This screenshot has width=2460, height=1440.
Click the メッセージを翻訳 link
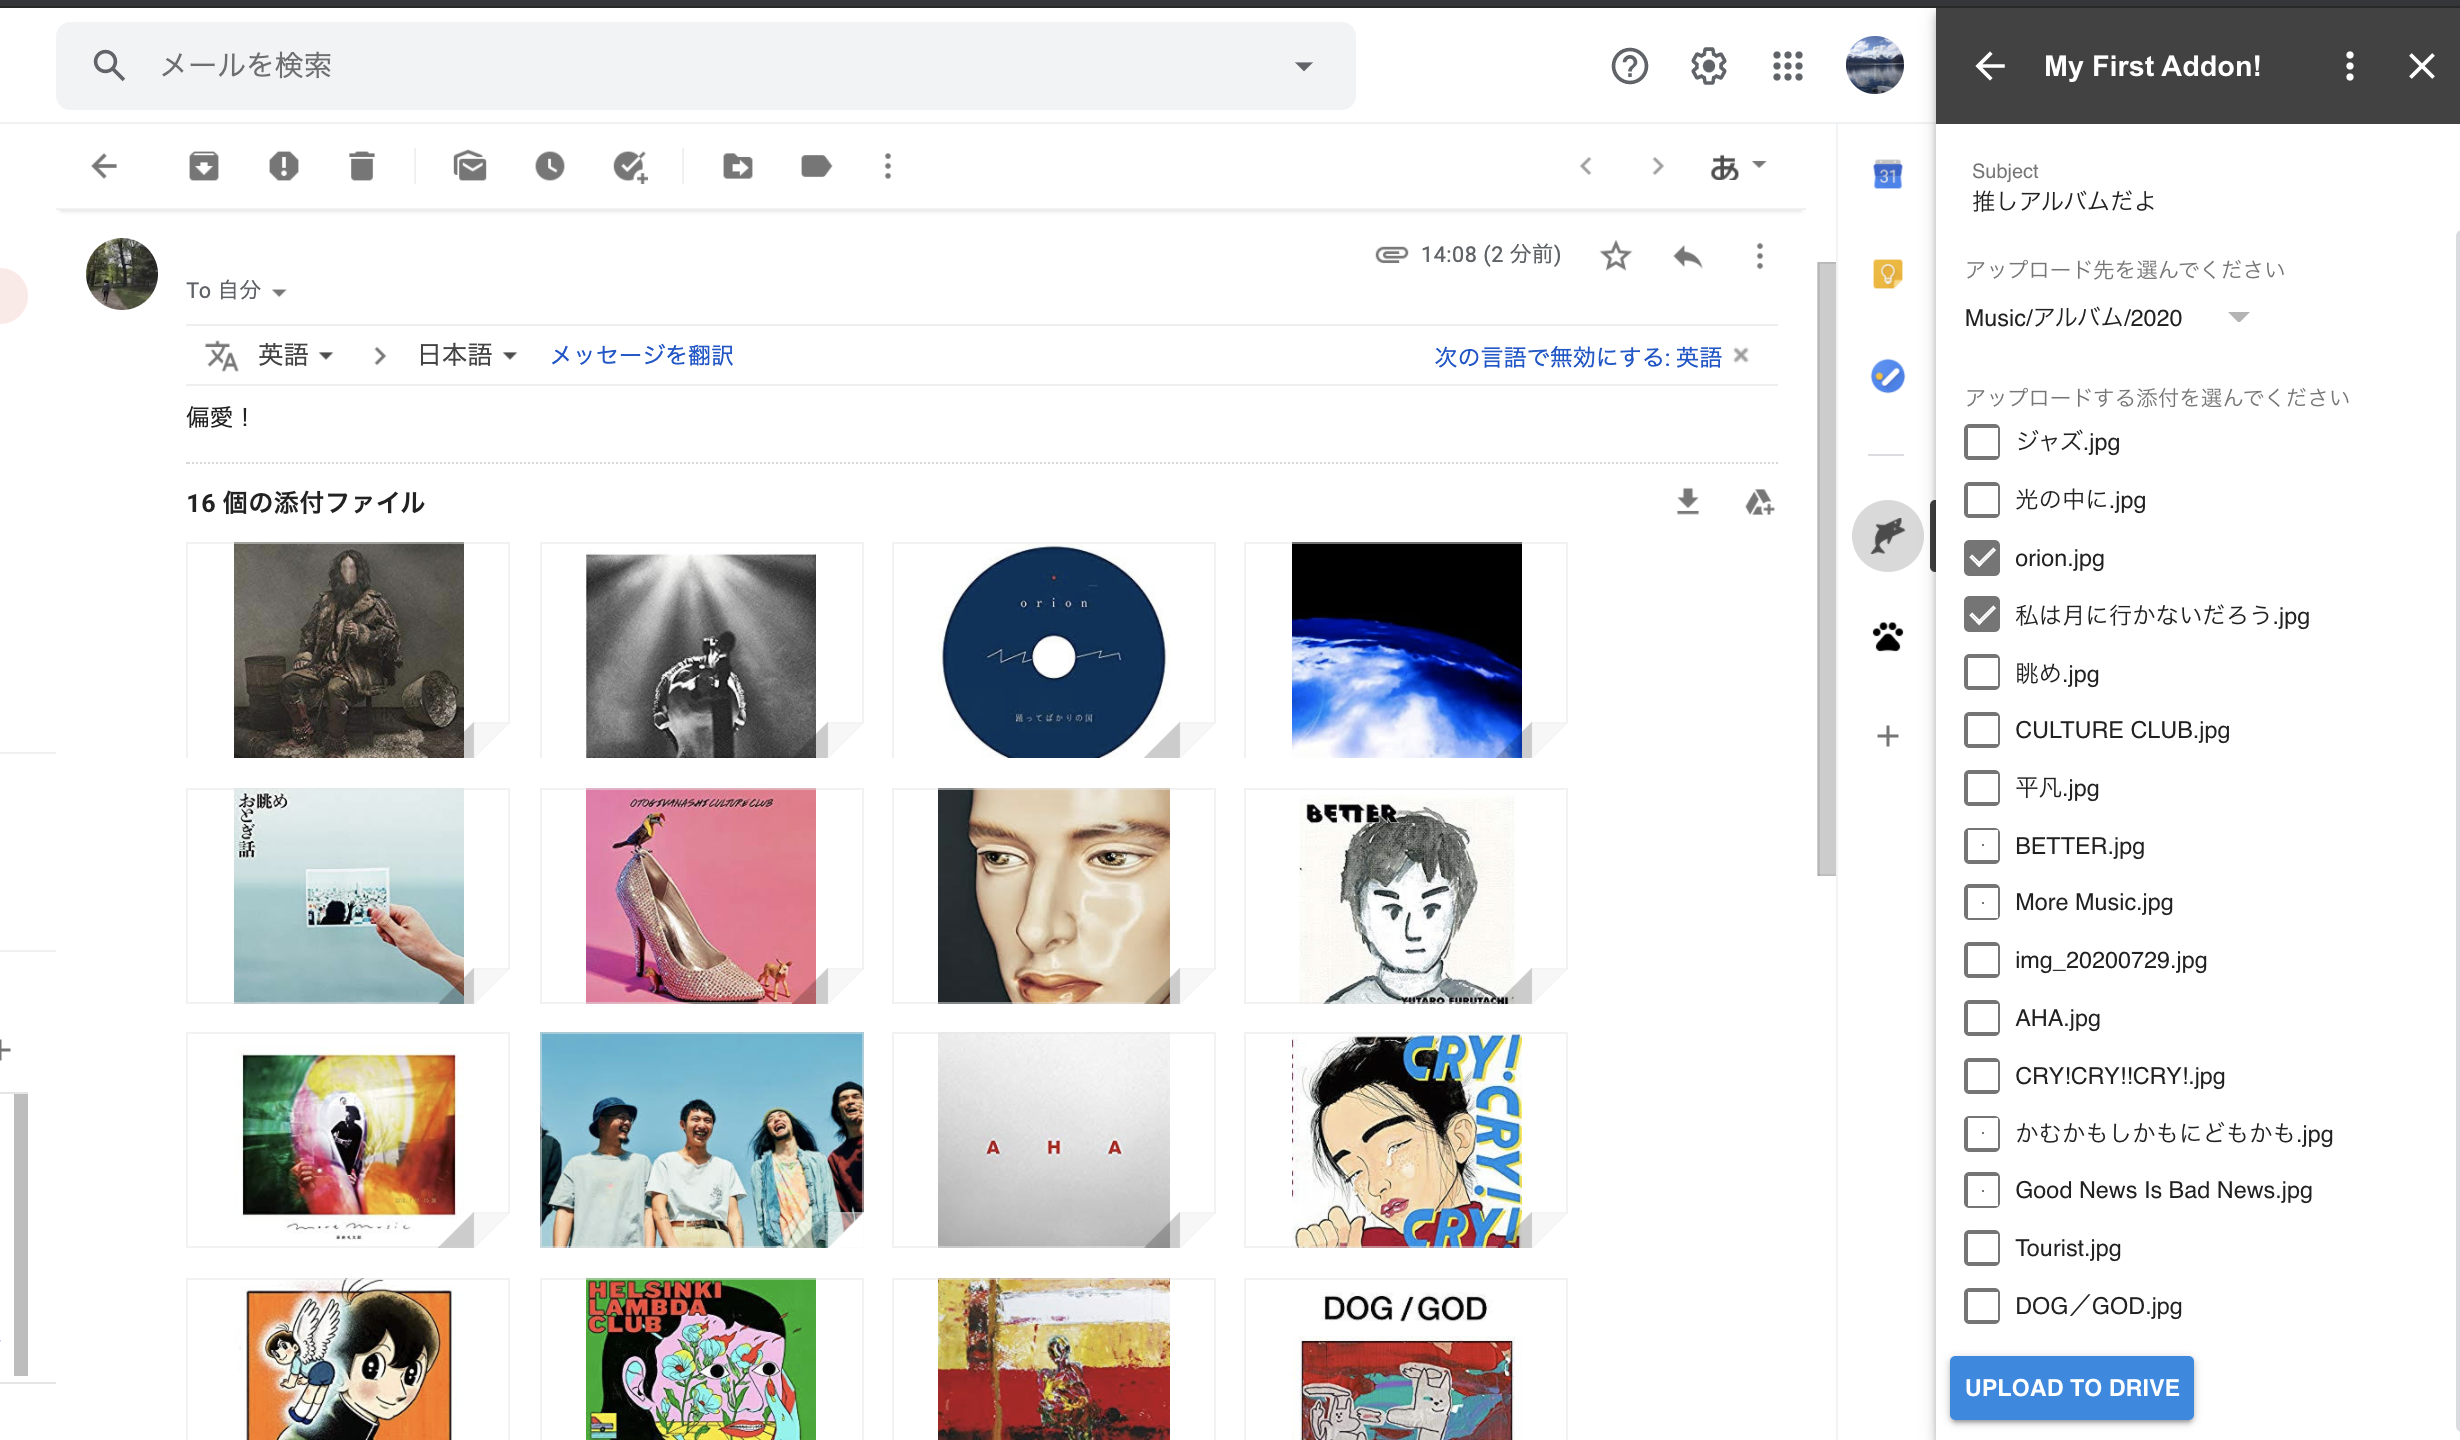(642, 356)
